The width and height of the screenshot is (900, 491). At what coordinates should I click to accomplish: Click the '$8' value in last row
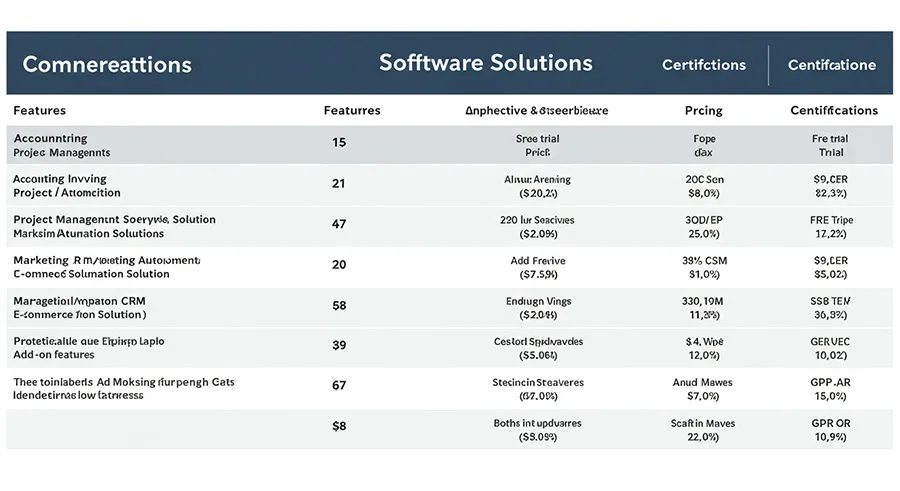point(339,426)
